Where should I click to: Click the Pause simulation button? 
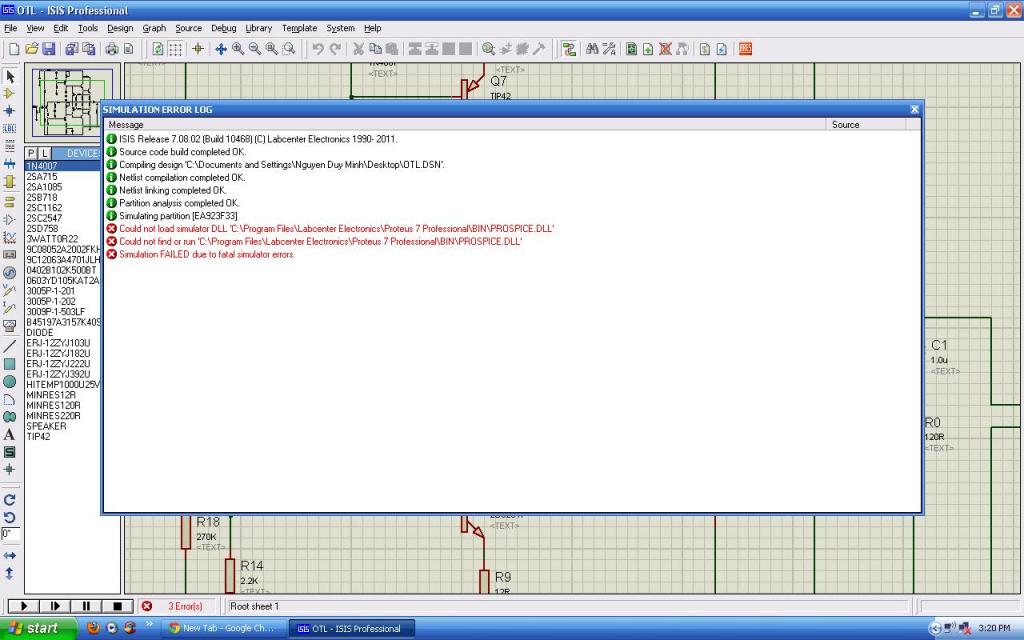point(86,607)
